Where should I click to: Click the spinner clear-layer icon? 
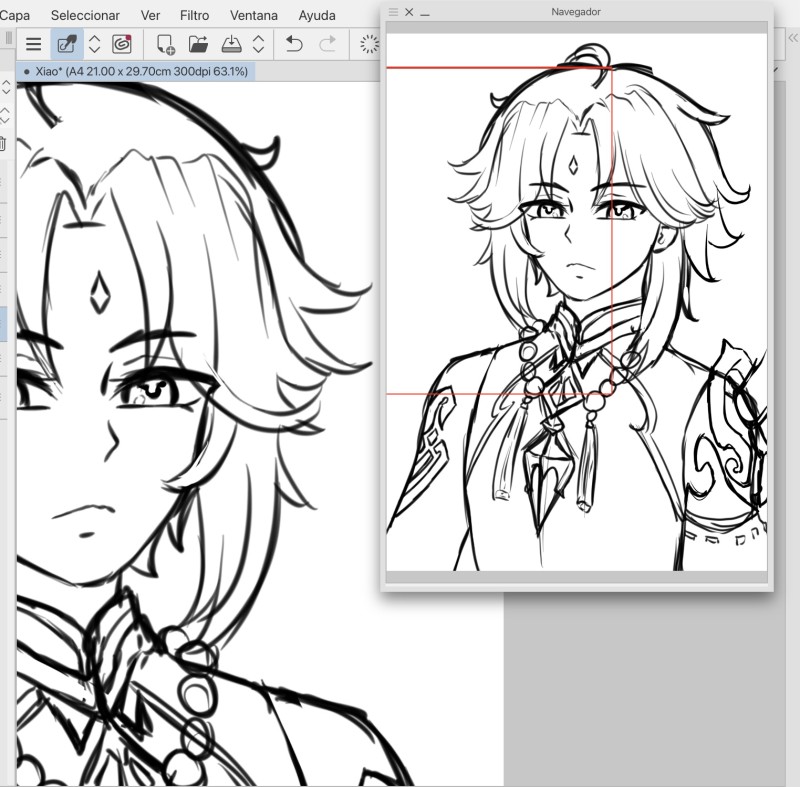(x=369, y=44)
